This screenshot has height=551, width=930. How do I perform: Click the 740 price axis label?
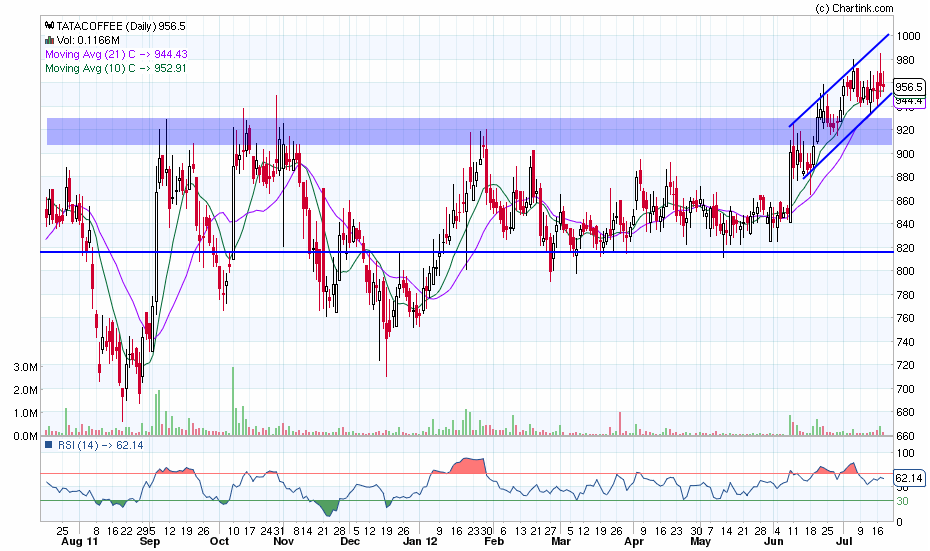(905, 342)
